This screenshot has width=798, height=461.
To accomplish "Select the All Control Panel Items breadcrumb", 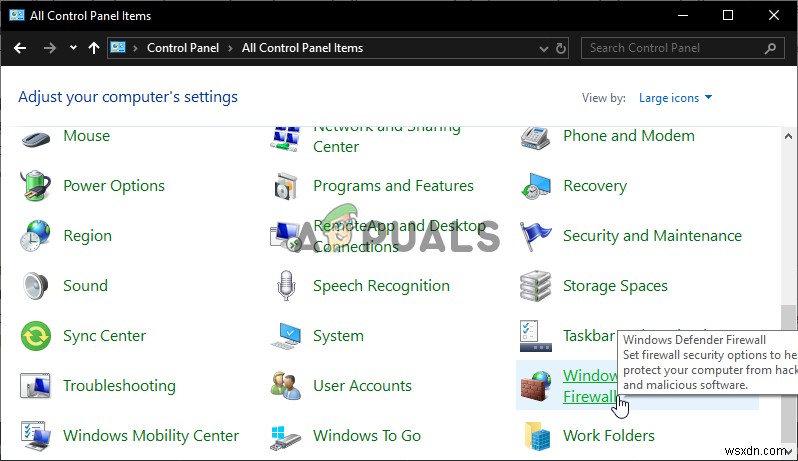I will pyautogui.click(x=302, y=48).
